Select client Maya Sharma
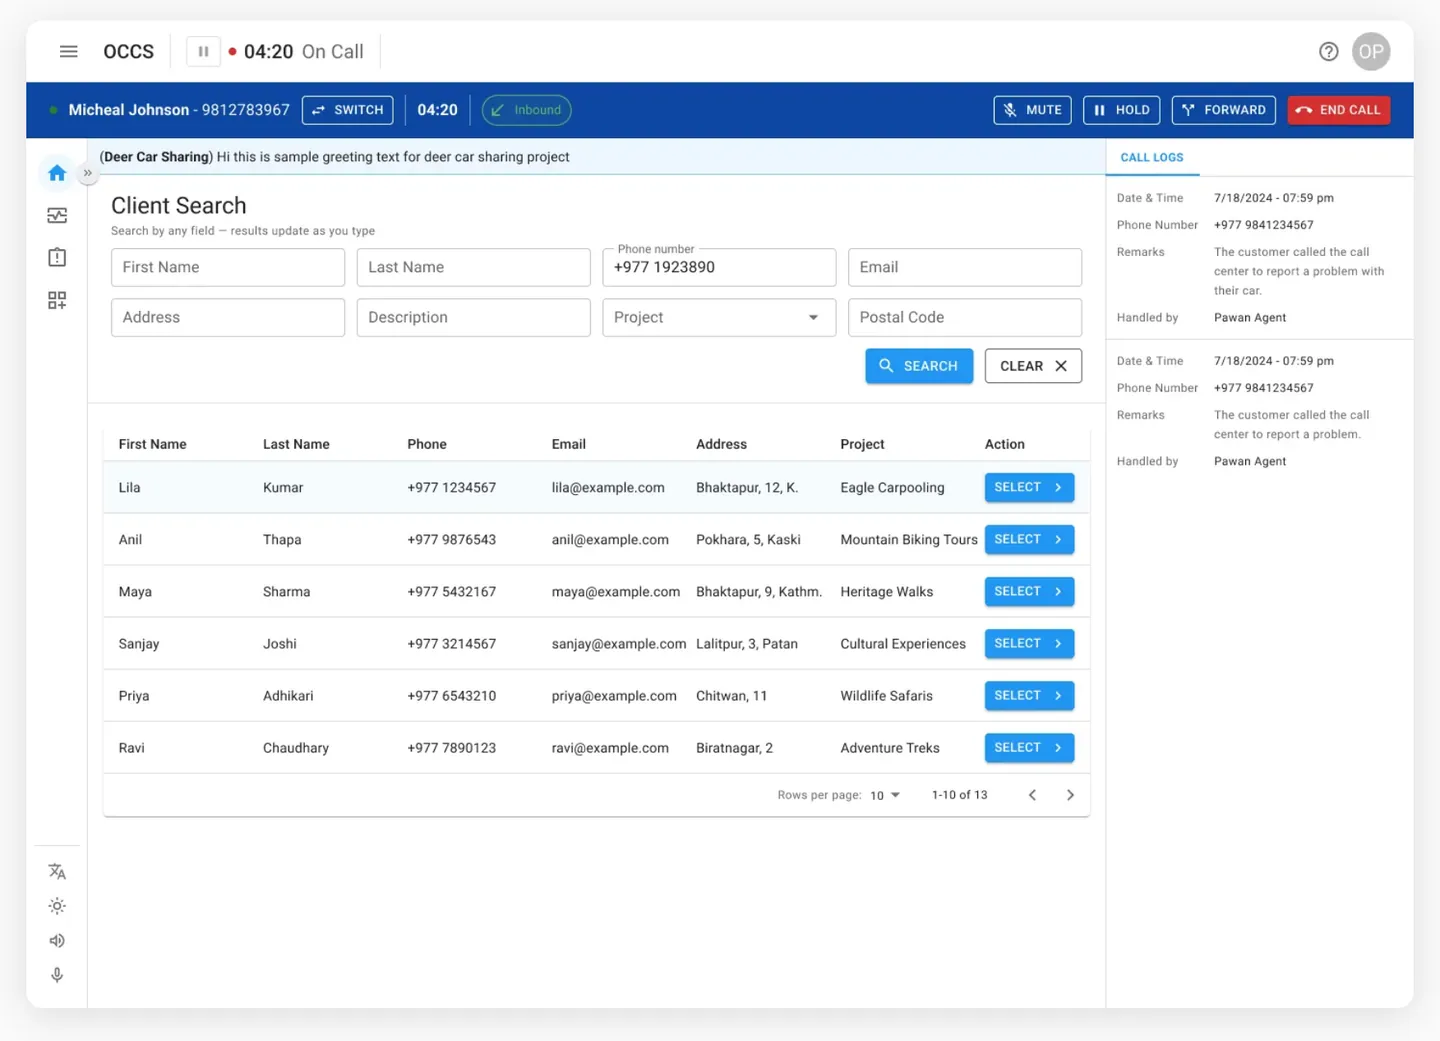 [1029, 591]
